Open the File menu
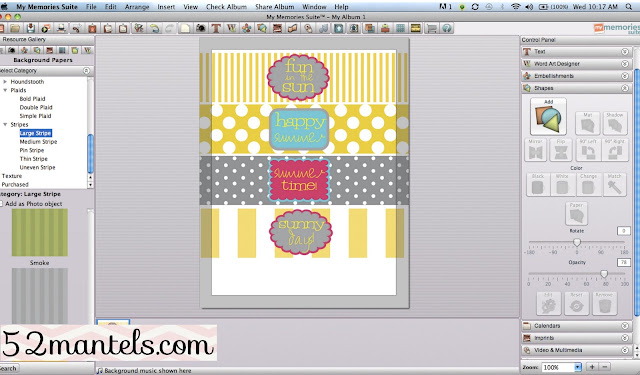This screenshot has height=375, width=640. (91, 7)
